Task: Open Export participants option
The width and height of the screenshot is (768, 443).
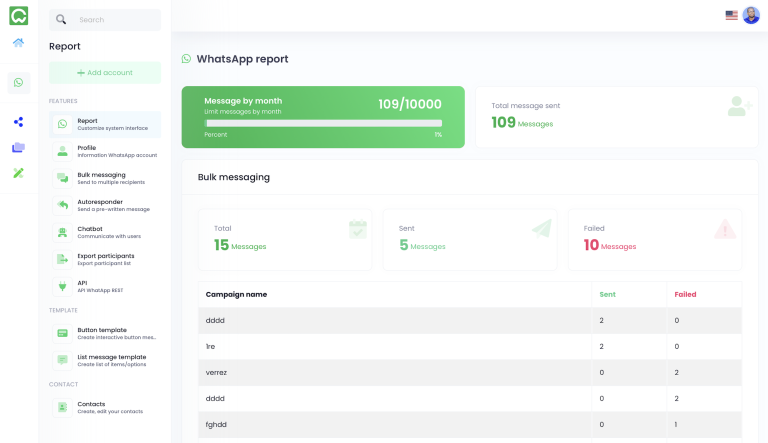Action: (104, 259)
